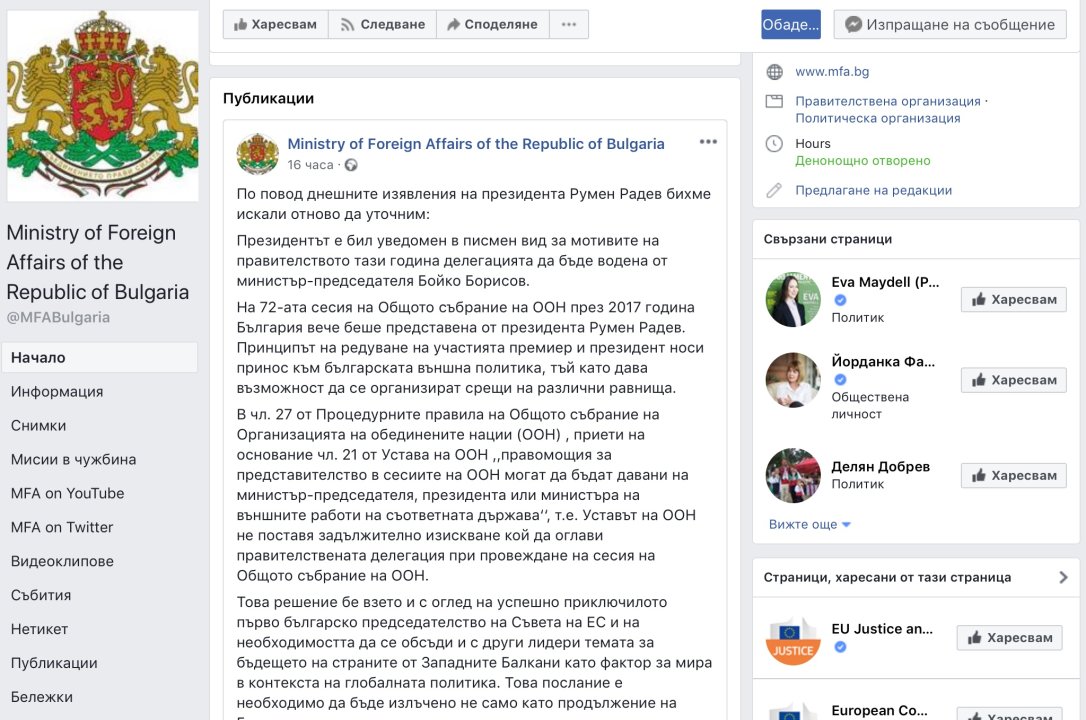Click the blue Обаде... call button
This screenshot has width=1086, height=720.
[791, 24]
